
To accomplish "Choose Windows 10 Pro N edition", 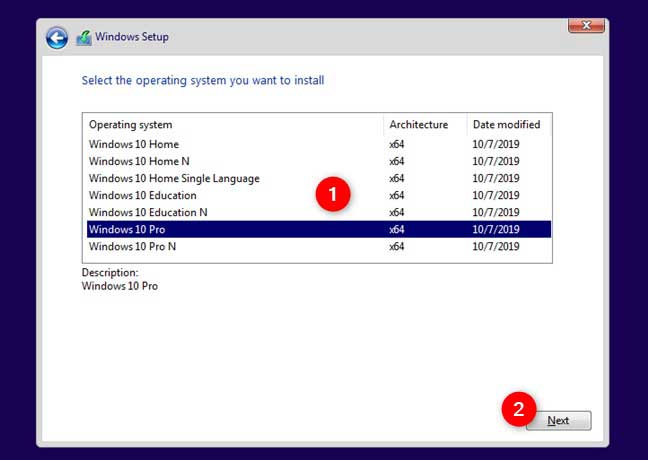I will [x=319, y=246].
